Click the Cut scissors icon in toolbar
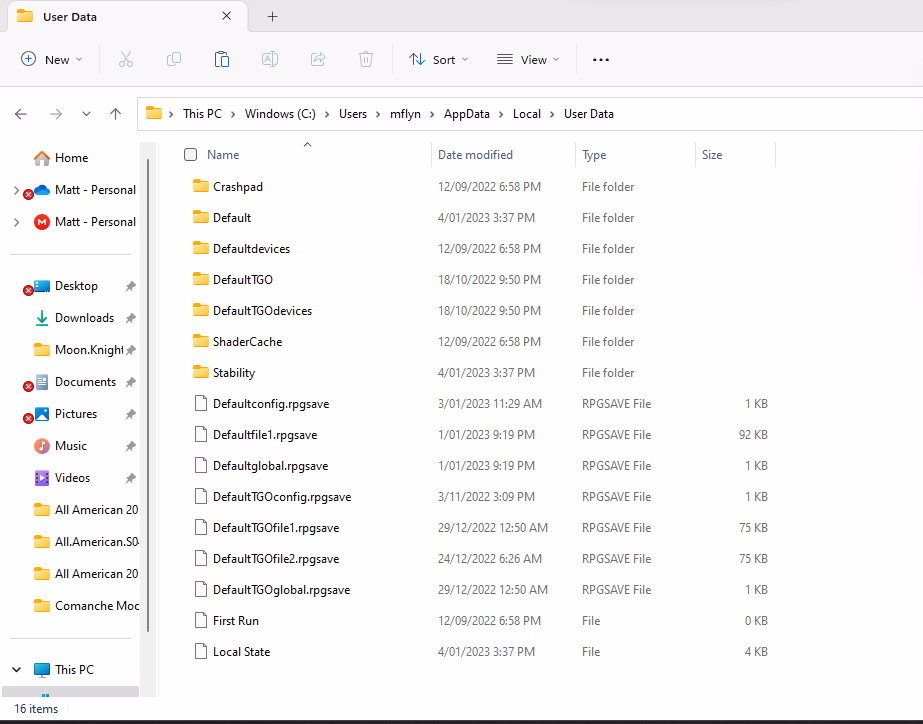Screen dimensions: 923x724 [126, 60]
